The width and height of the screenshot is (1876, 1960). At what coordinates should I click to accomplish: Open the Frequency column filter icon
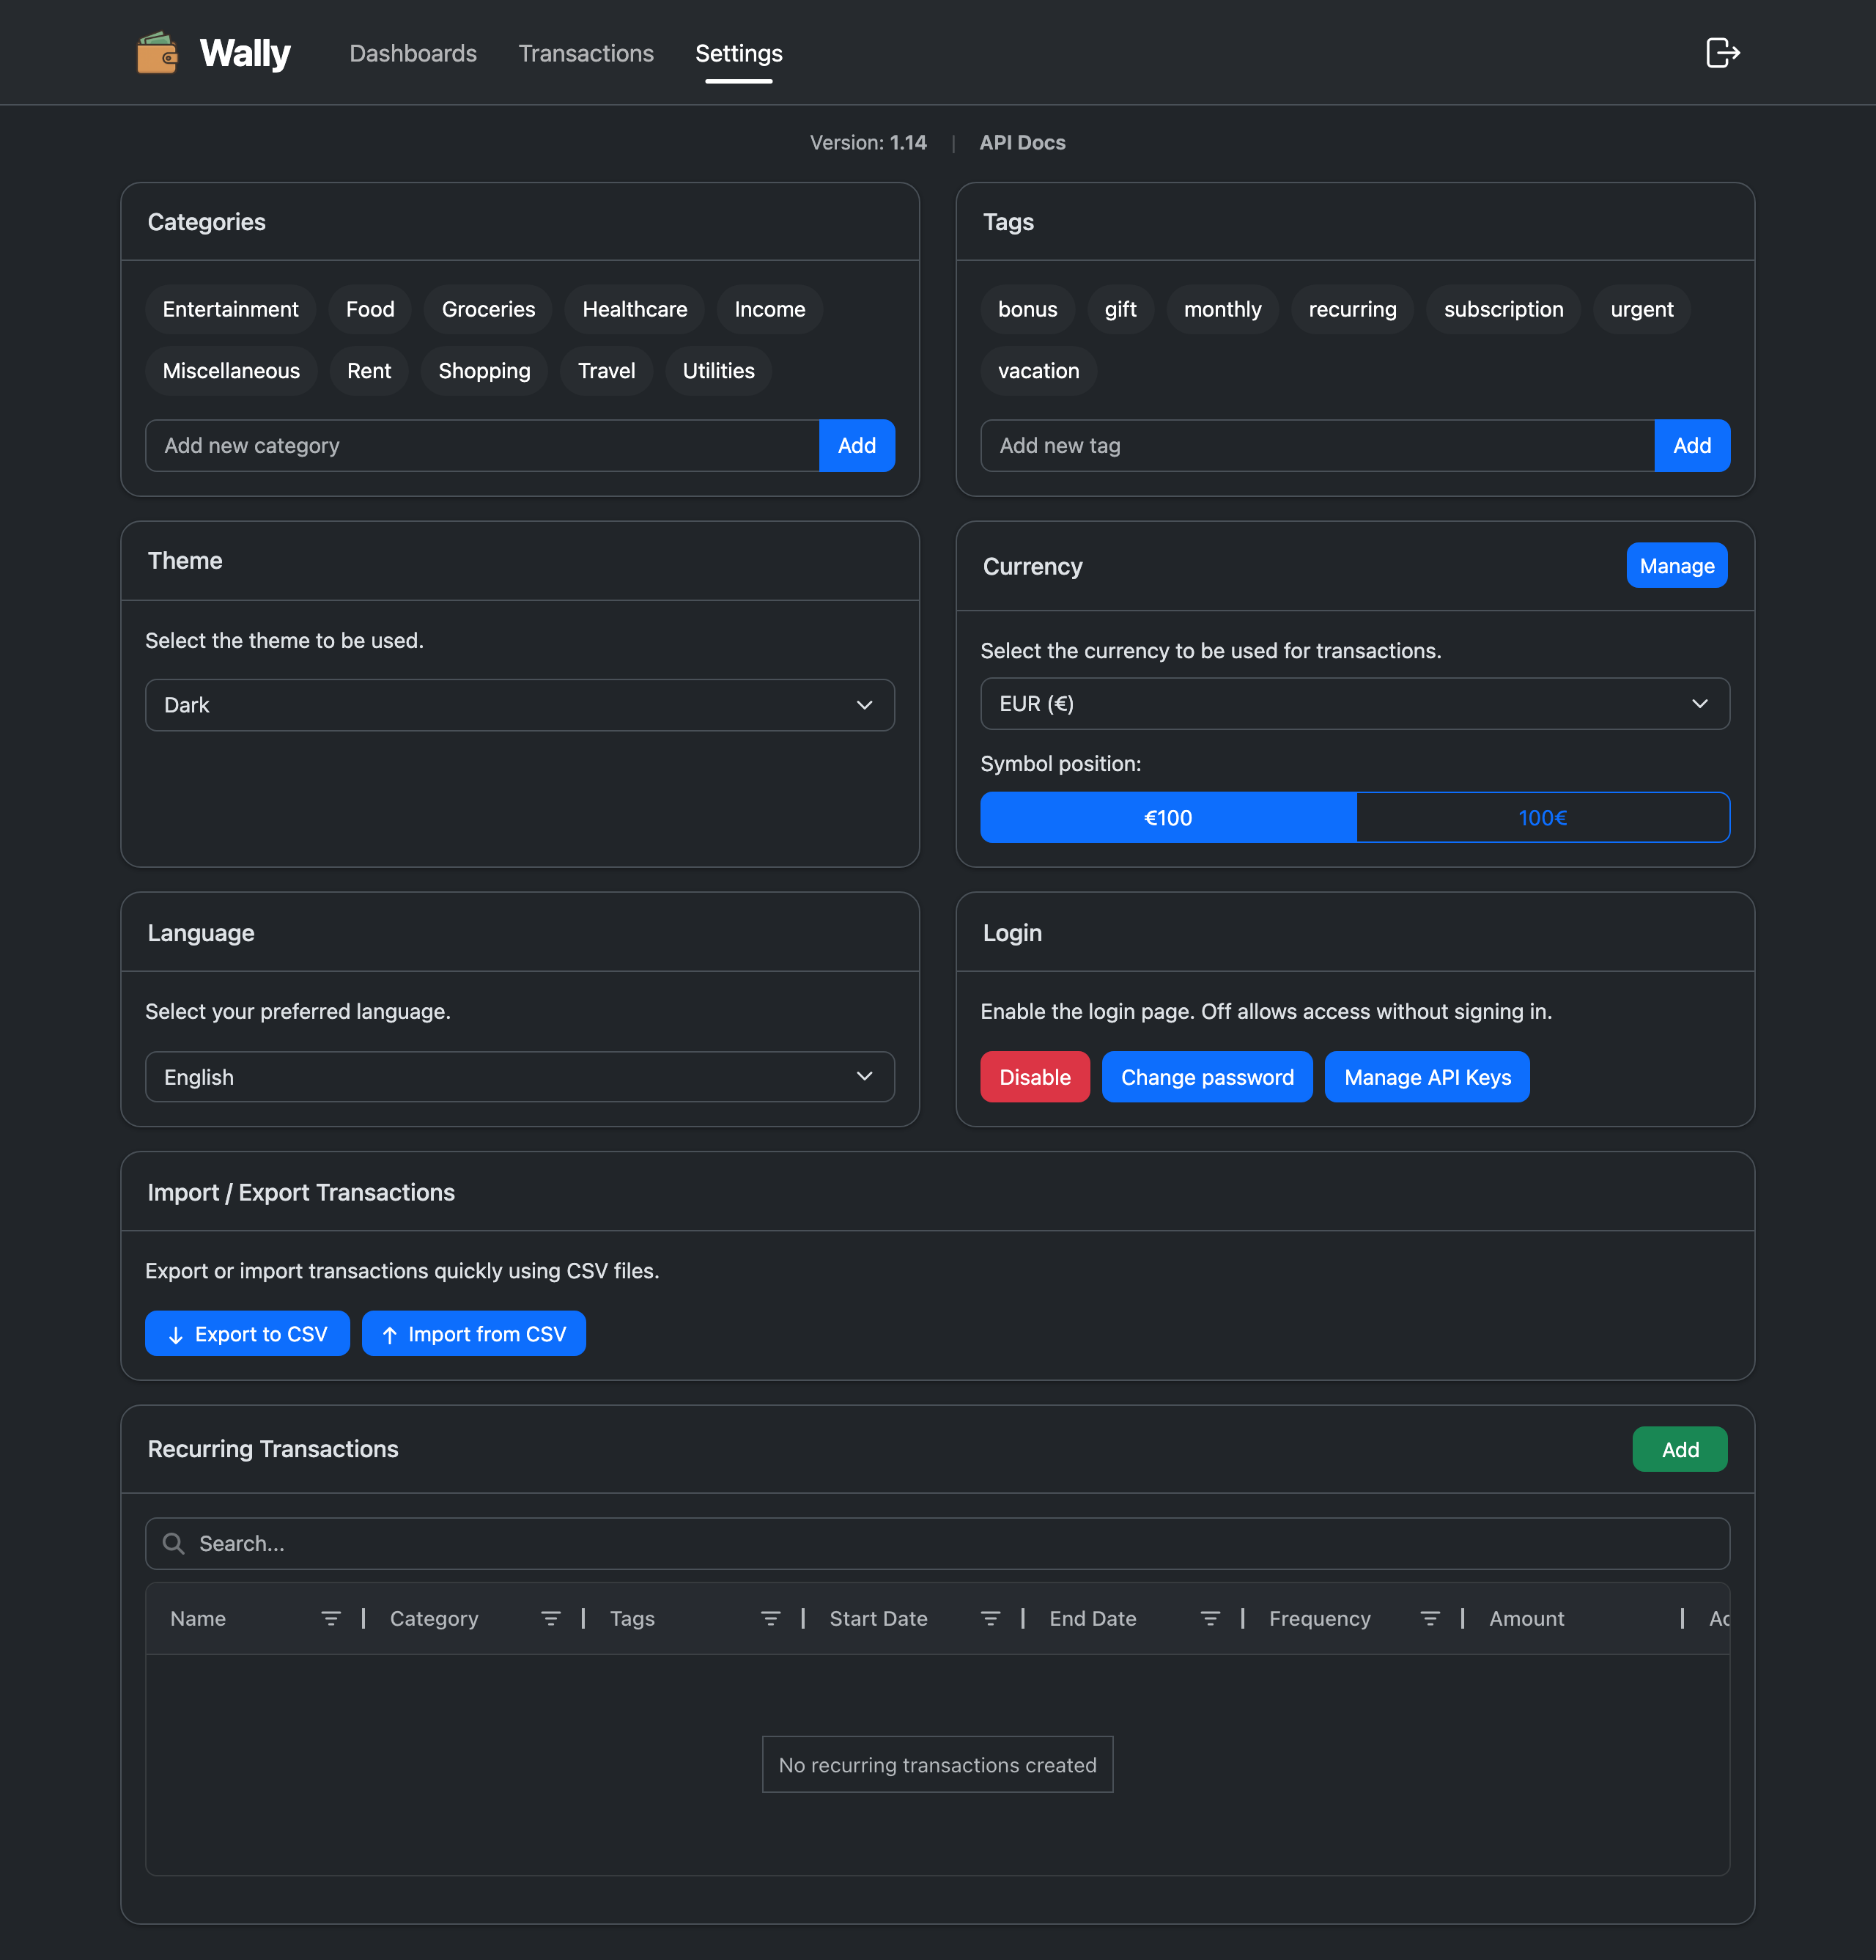pyautogui.click(x=1430, y=1618)
